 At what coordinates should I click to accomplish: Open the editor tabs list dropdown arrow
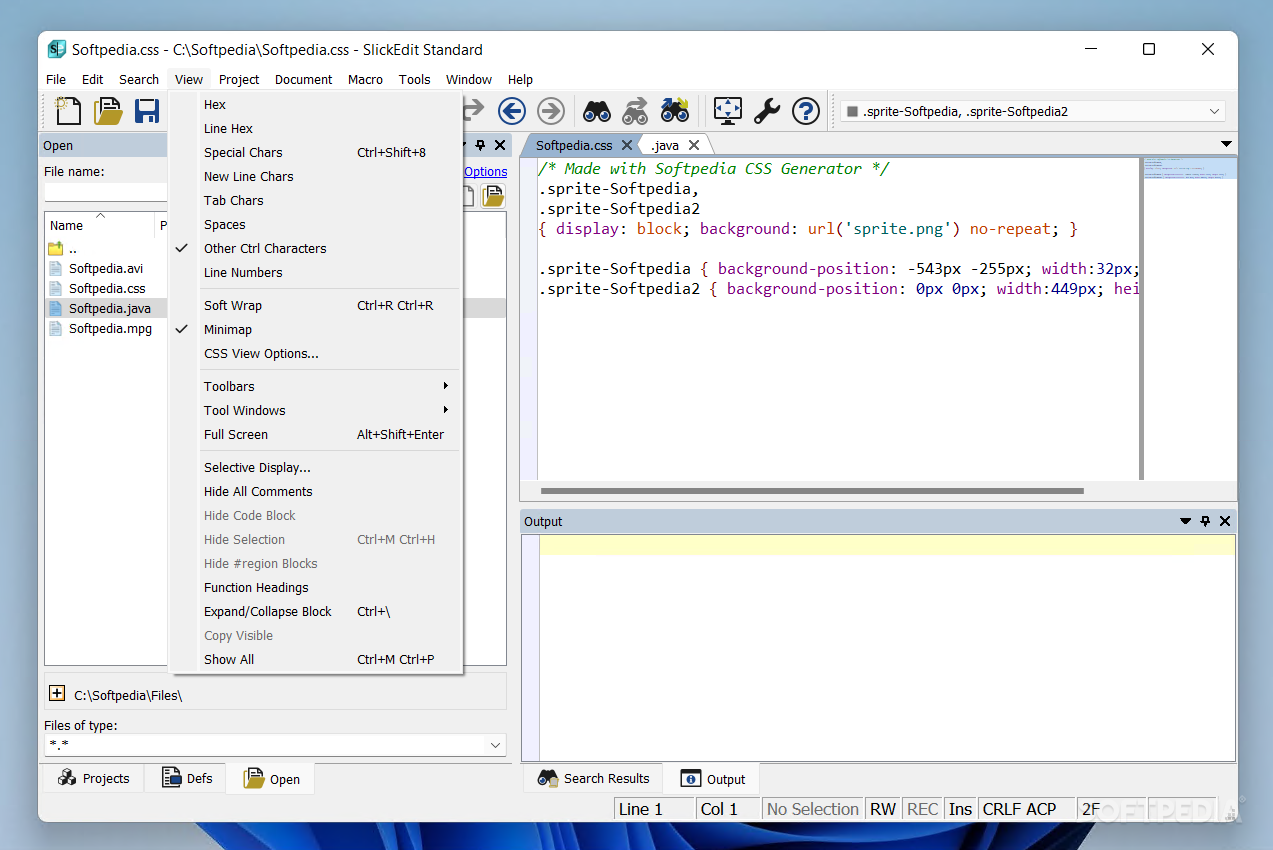1226,145
